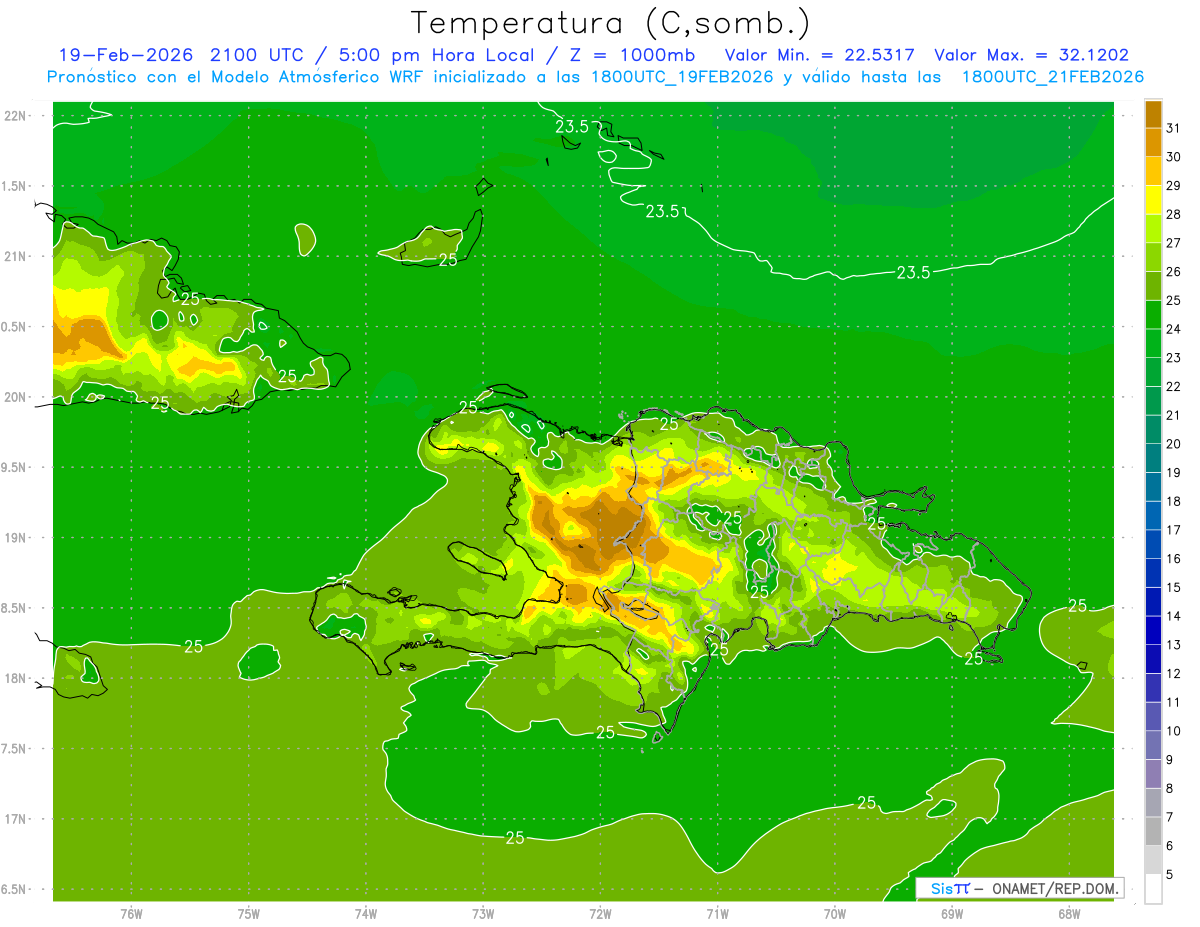The height and width of the screenshot is (927, 1200).
Task: Click the "75W" longitude label
Action: pyautogui.click(x=248, y=912)
